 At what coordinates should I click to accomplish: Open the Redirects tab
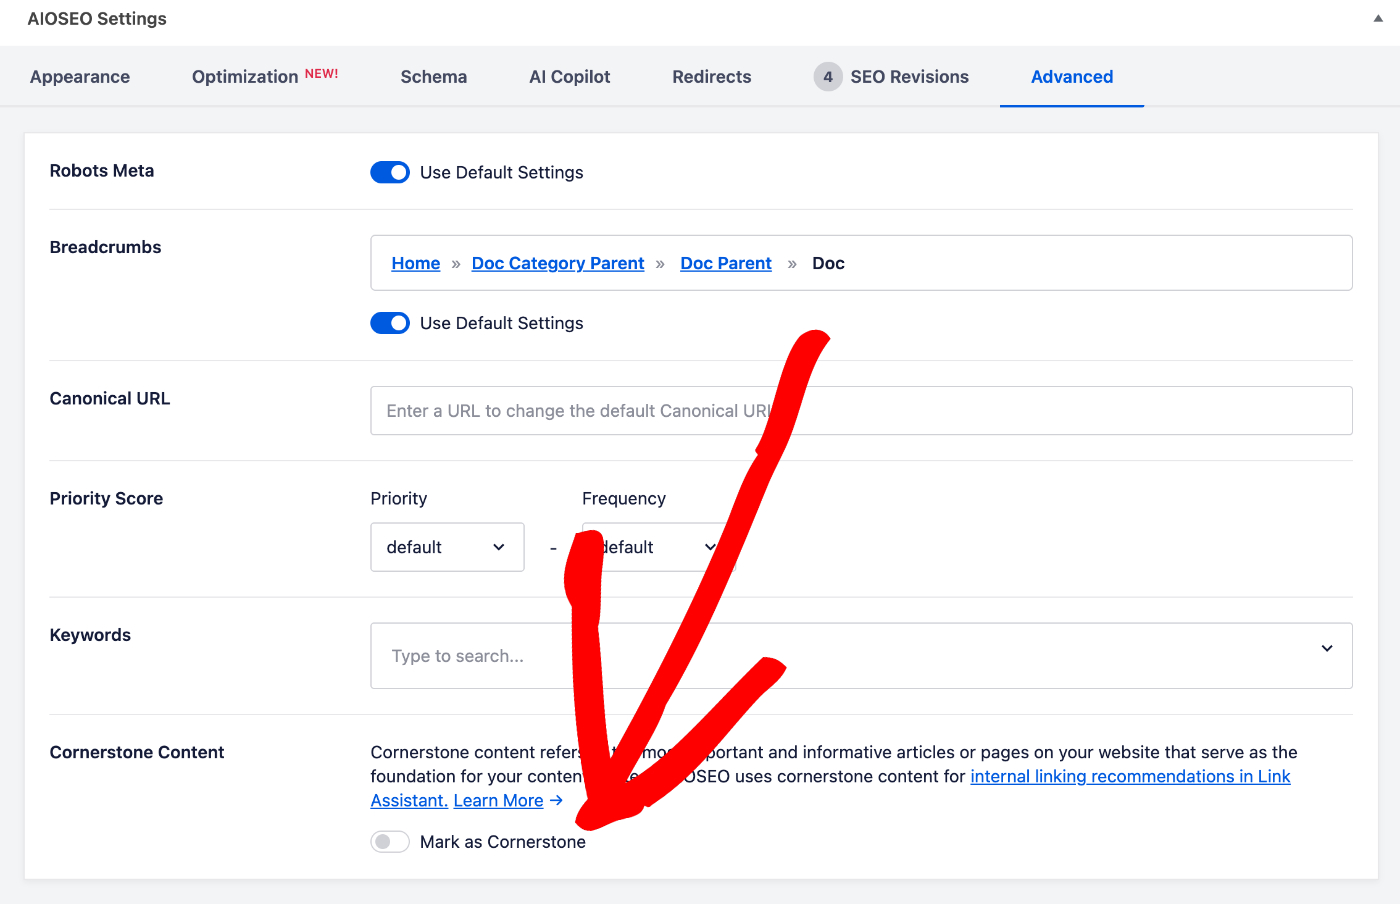(x=712, y=77)
